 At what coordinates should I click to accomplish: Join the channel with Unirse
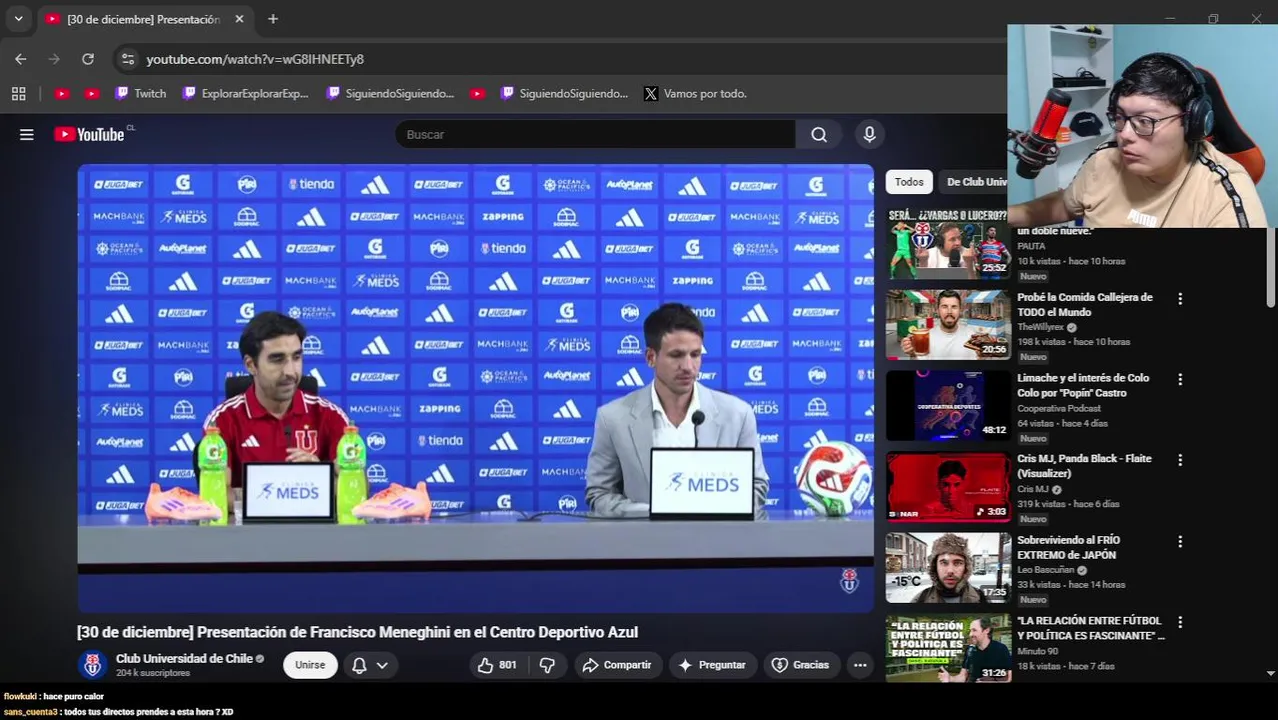tap(310, 665)
